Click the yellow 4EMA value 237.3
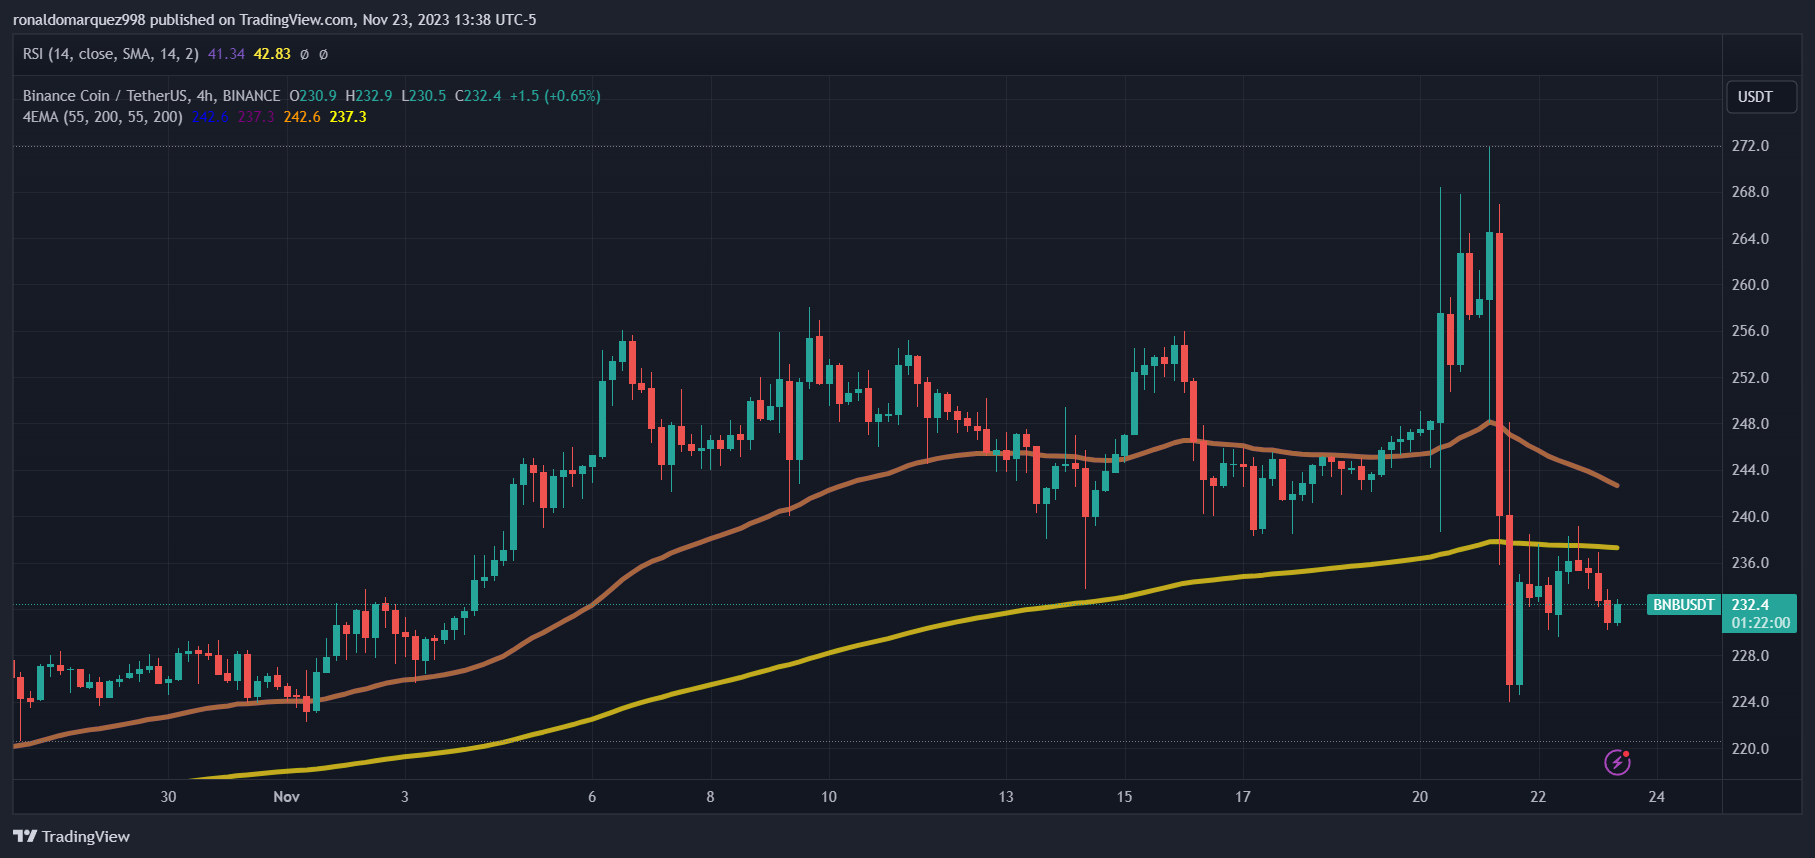Viewport: 1815px width, 858px height. (348, 117)
